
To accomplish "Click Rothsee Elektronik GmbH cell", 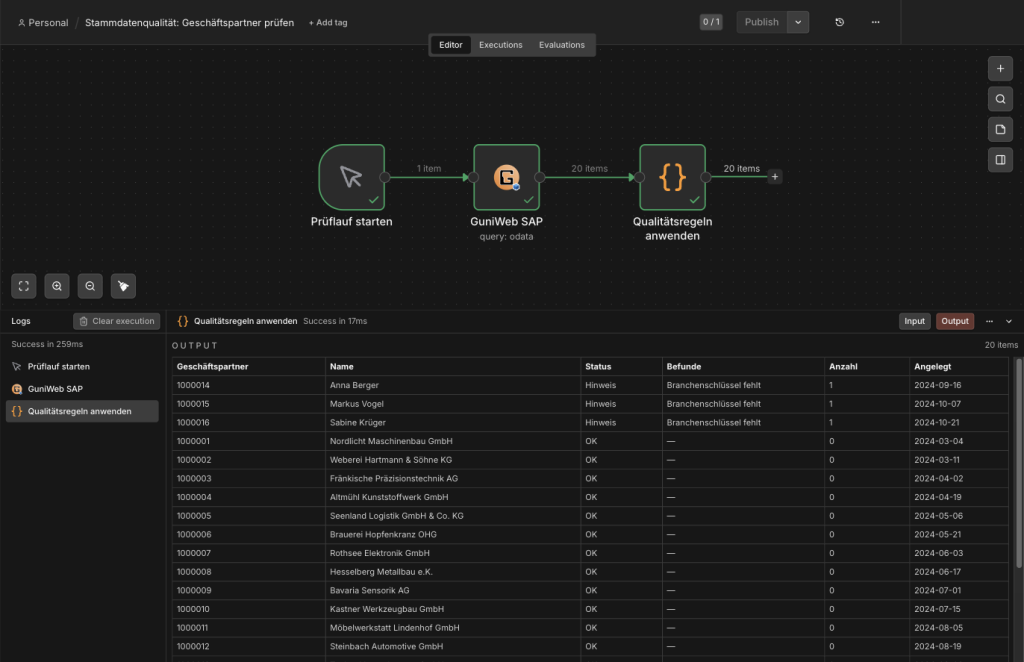I will 453,553.
